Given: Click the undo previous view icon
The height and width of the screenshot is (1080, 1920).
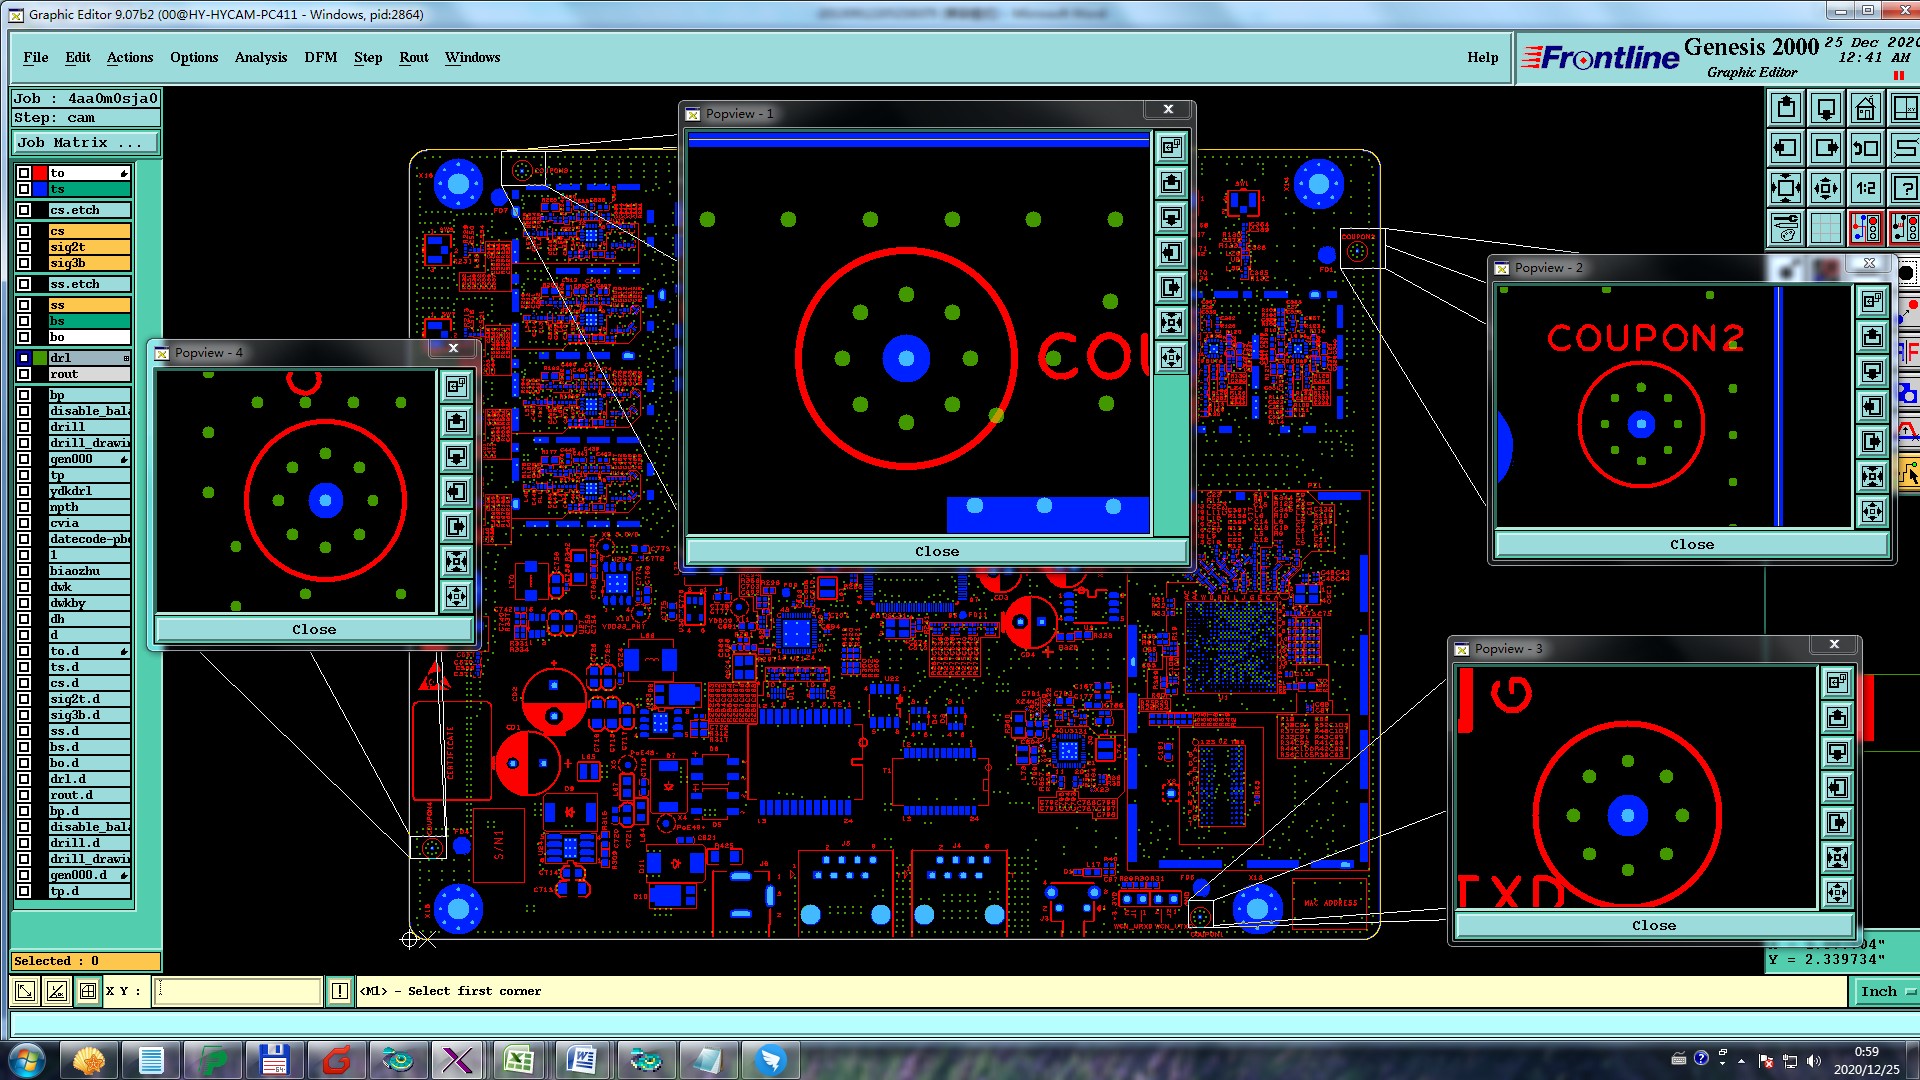Looking at the screenshot, I should point(1865,148).
